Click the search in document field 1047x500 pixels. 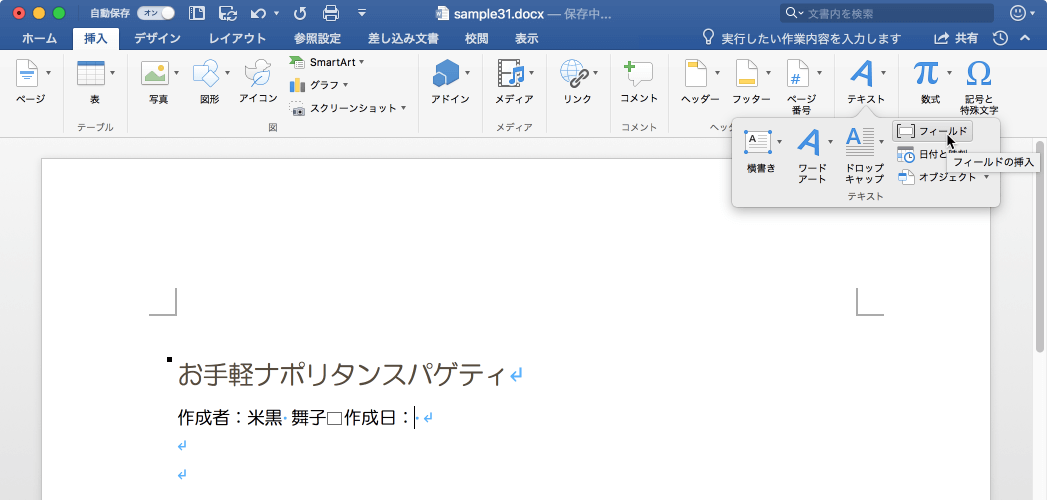point(887,13)
